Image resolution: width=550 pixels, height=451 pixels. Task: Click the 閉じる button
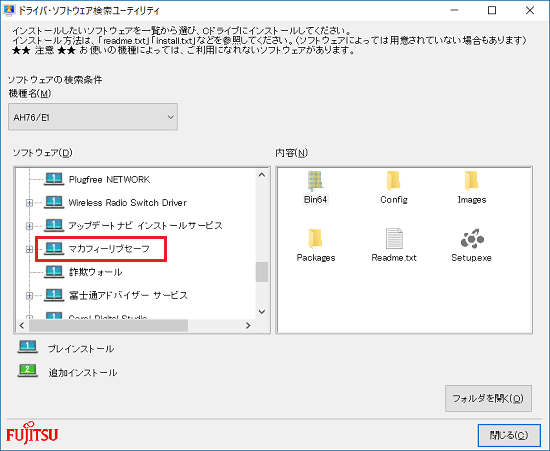[509, 435]
